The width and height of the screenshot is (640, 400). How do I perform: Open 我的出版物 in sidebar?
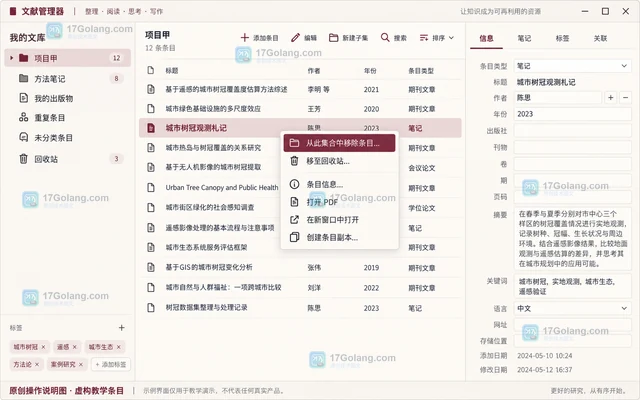click(x=67, y=98)
